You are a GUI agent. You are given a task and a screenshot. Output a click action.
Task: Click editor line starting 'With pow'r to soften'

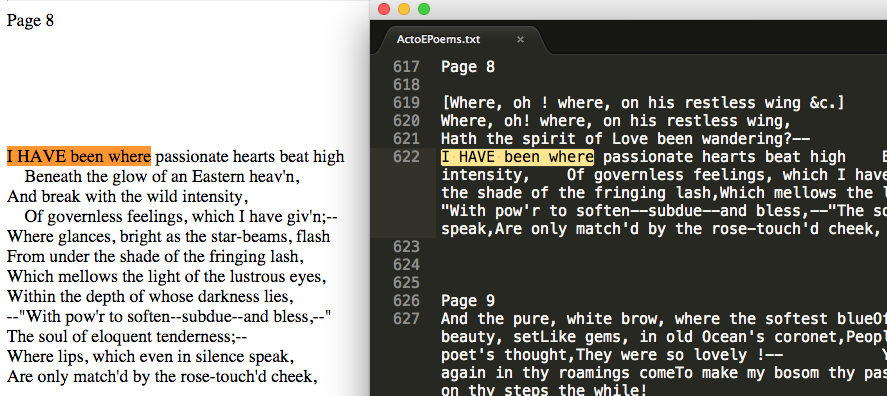pos(664,211)
